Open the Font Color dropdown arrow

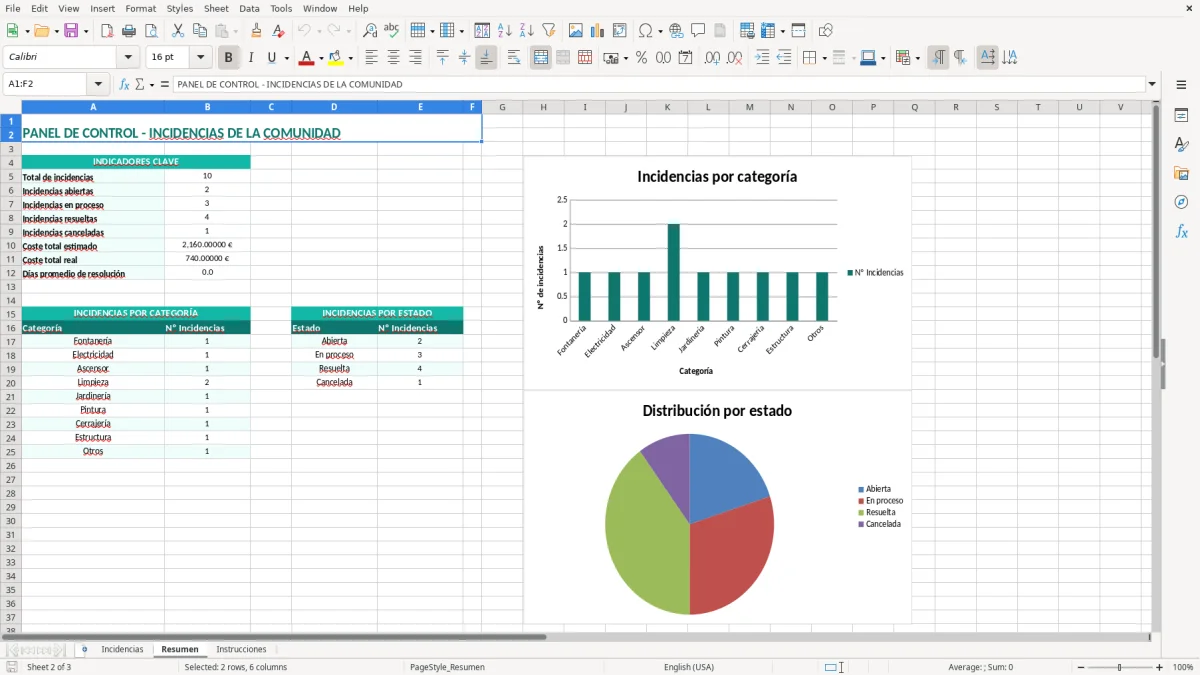coord(321,58)
